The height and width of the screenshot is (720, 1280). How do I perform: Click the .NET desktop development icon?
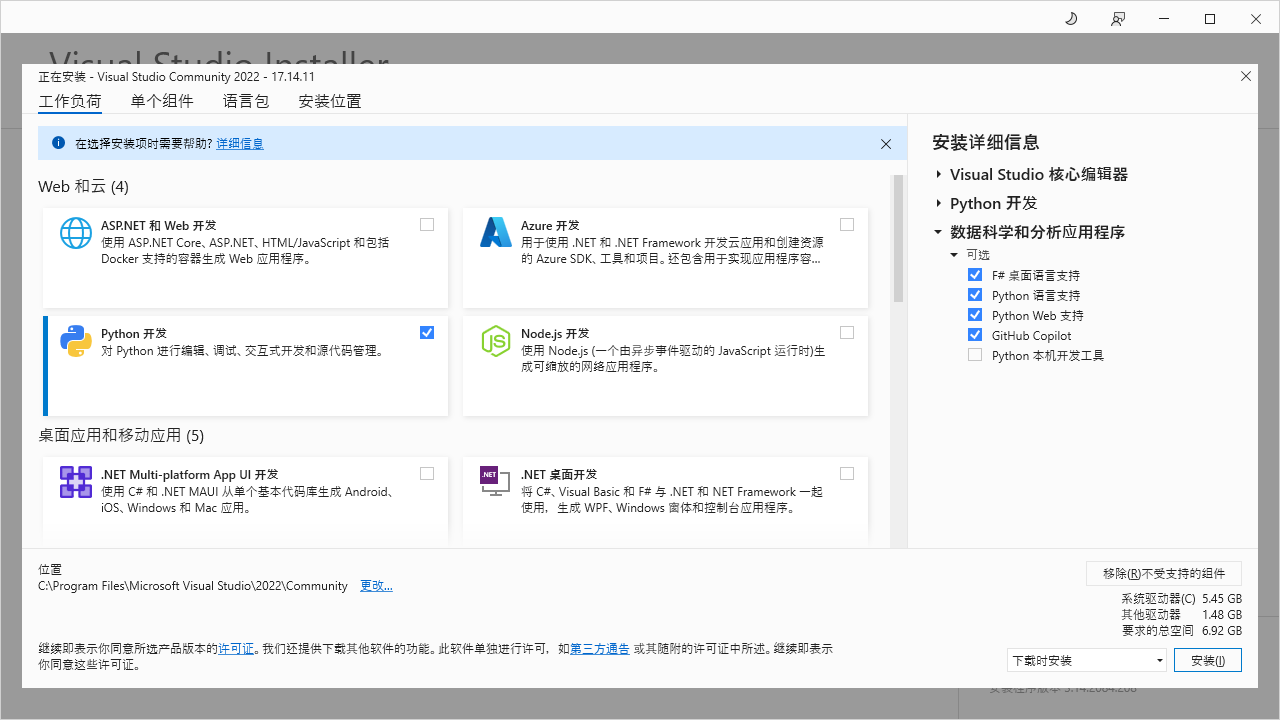[x=496, y=482]
